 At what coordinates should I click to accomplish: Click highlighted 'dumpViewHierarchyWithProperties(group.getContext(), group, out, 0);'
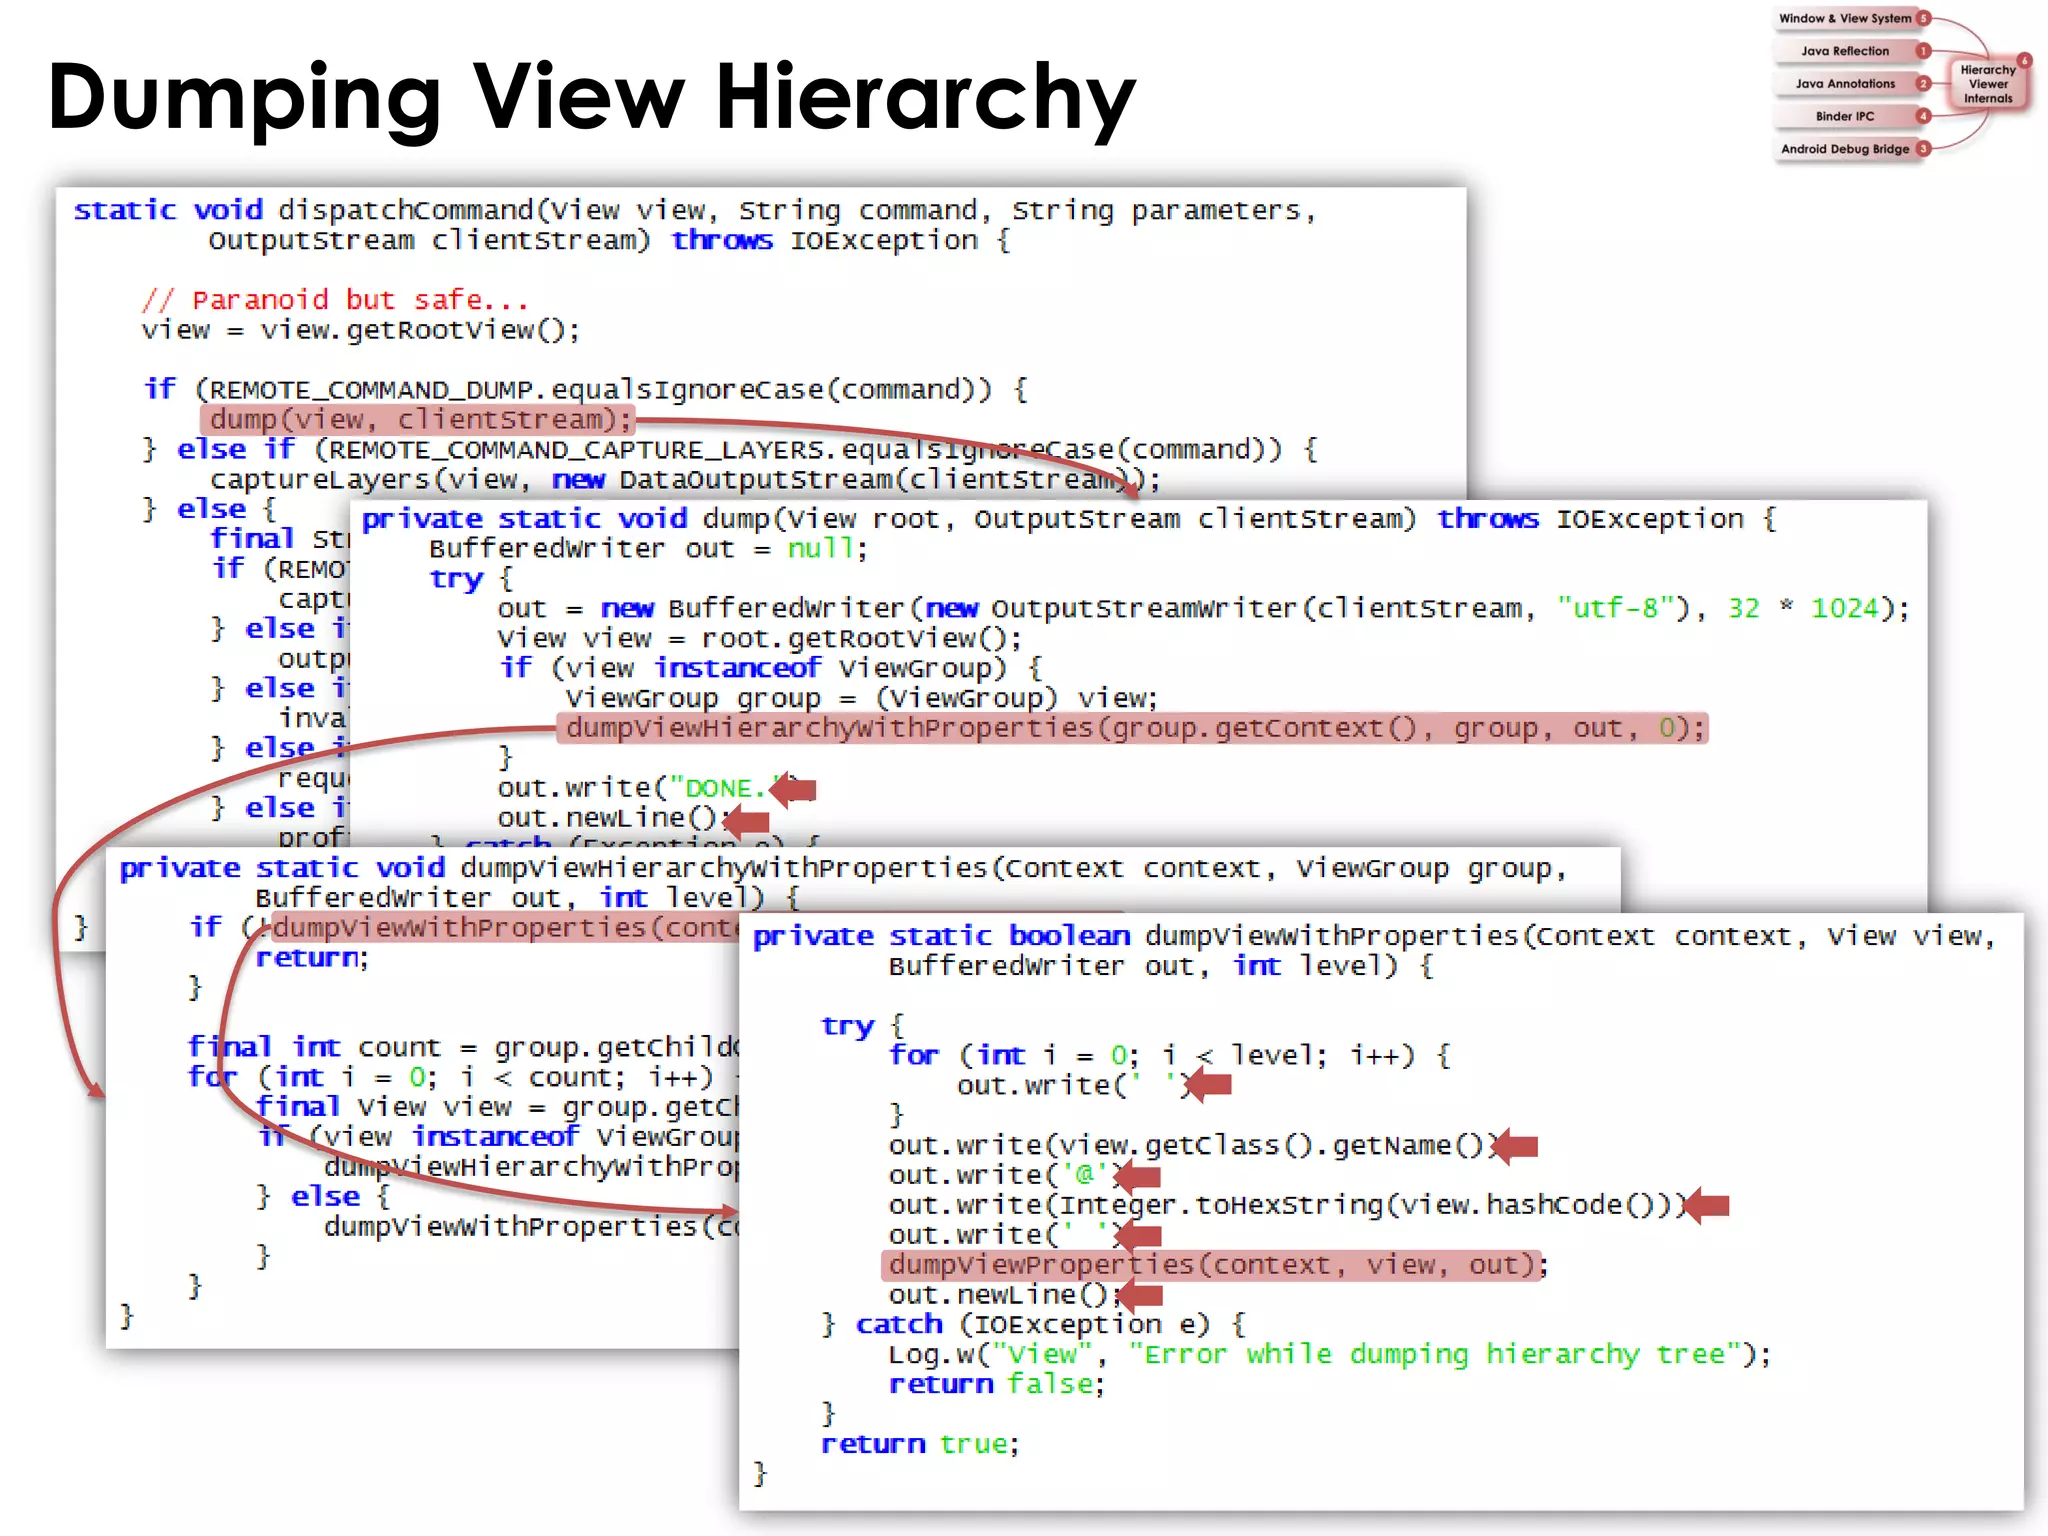(x=1132, y=728)
